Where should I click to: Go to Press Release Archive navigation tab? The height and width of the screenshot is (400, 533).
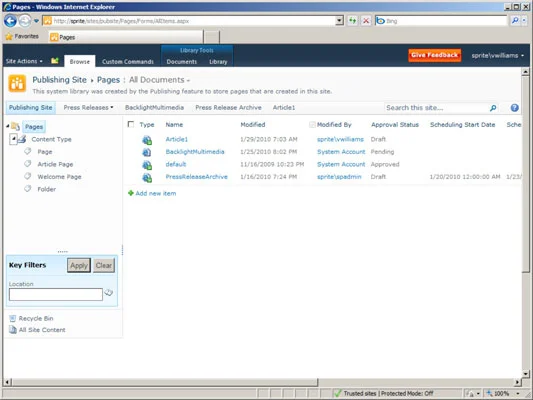[x=228, y=107]
